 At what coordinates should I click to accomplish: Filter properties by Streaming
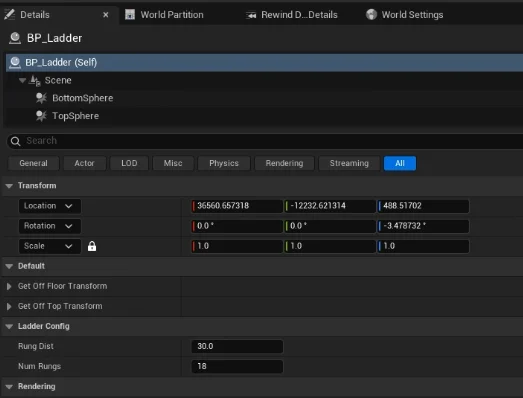(349, 163)
